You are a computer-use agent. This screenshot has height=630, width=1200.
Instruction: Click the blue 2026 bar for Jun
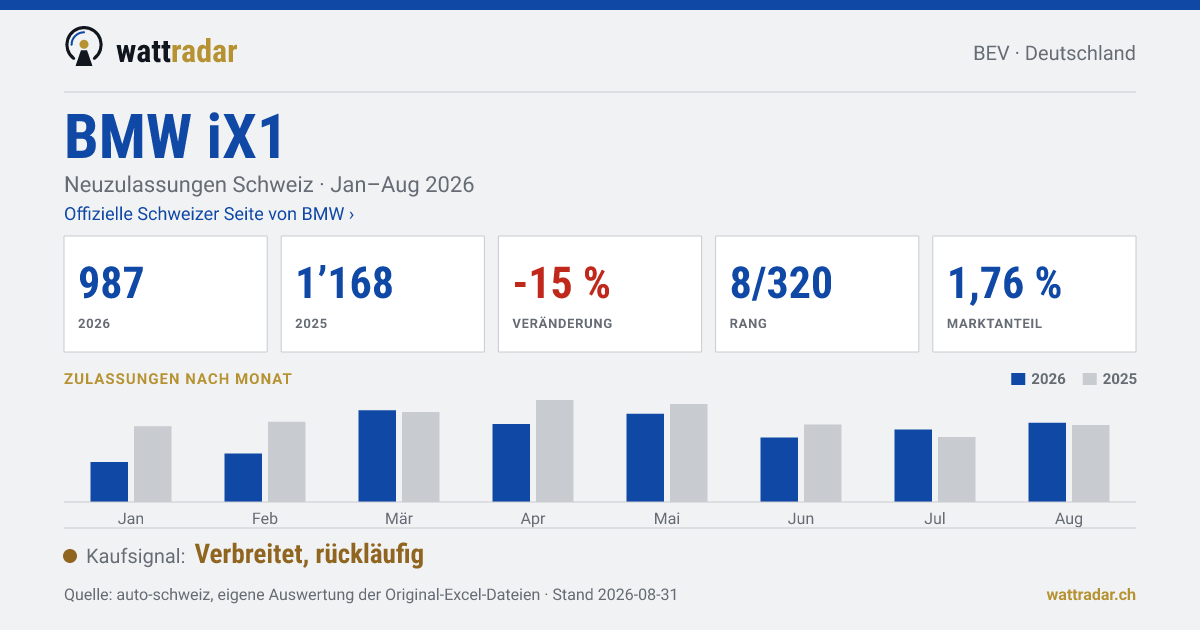tap(779, 470)
